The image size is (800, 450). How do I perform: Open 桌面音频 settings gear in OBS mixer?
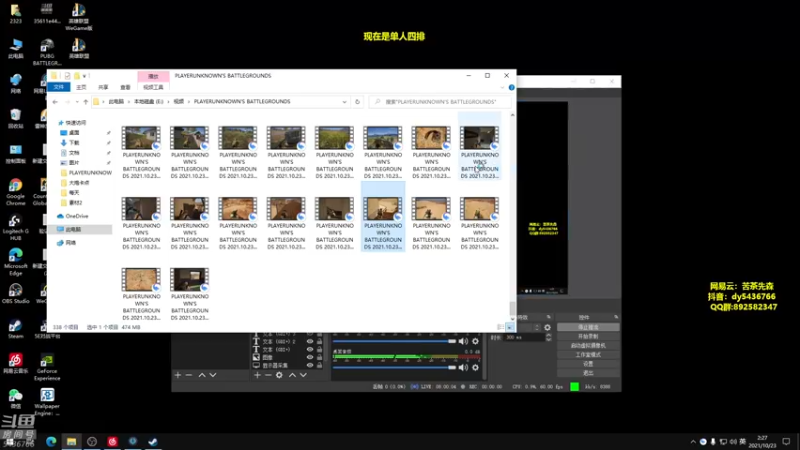click(476, 367)
